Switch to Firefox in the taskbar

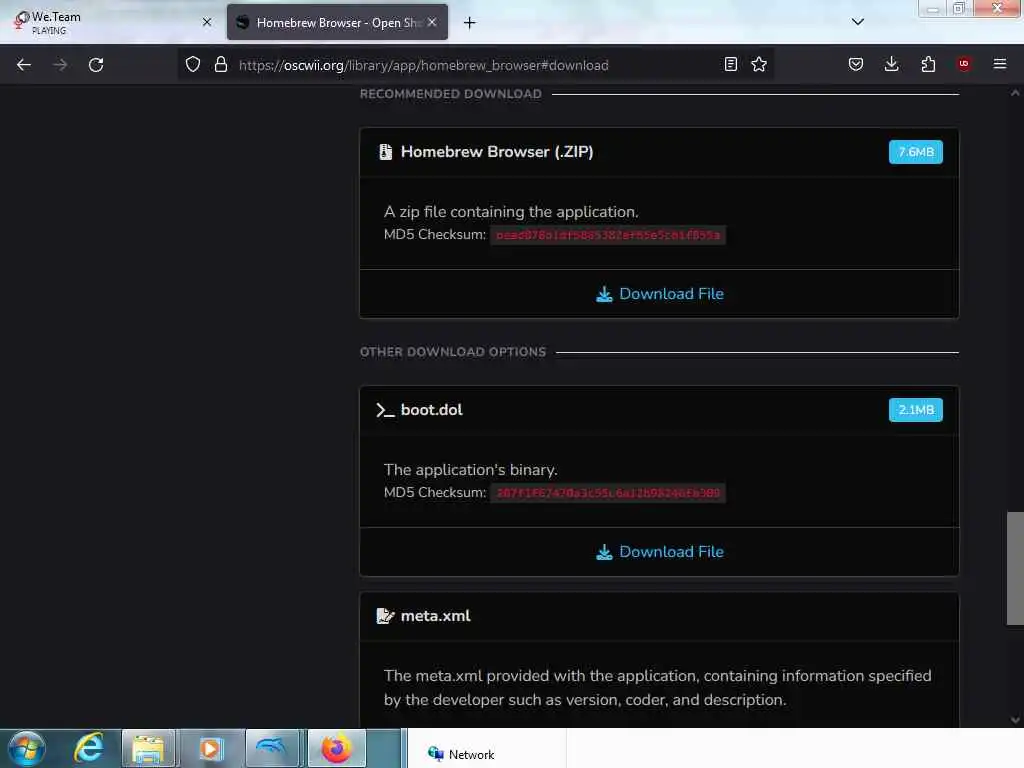(x=337, y=748)
